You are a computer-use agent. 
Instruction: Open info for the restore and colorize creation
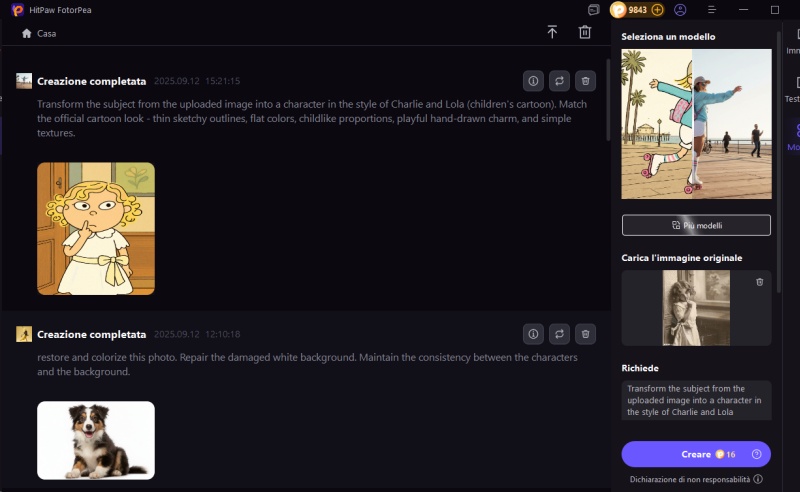click(533, 334)
